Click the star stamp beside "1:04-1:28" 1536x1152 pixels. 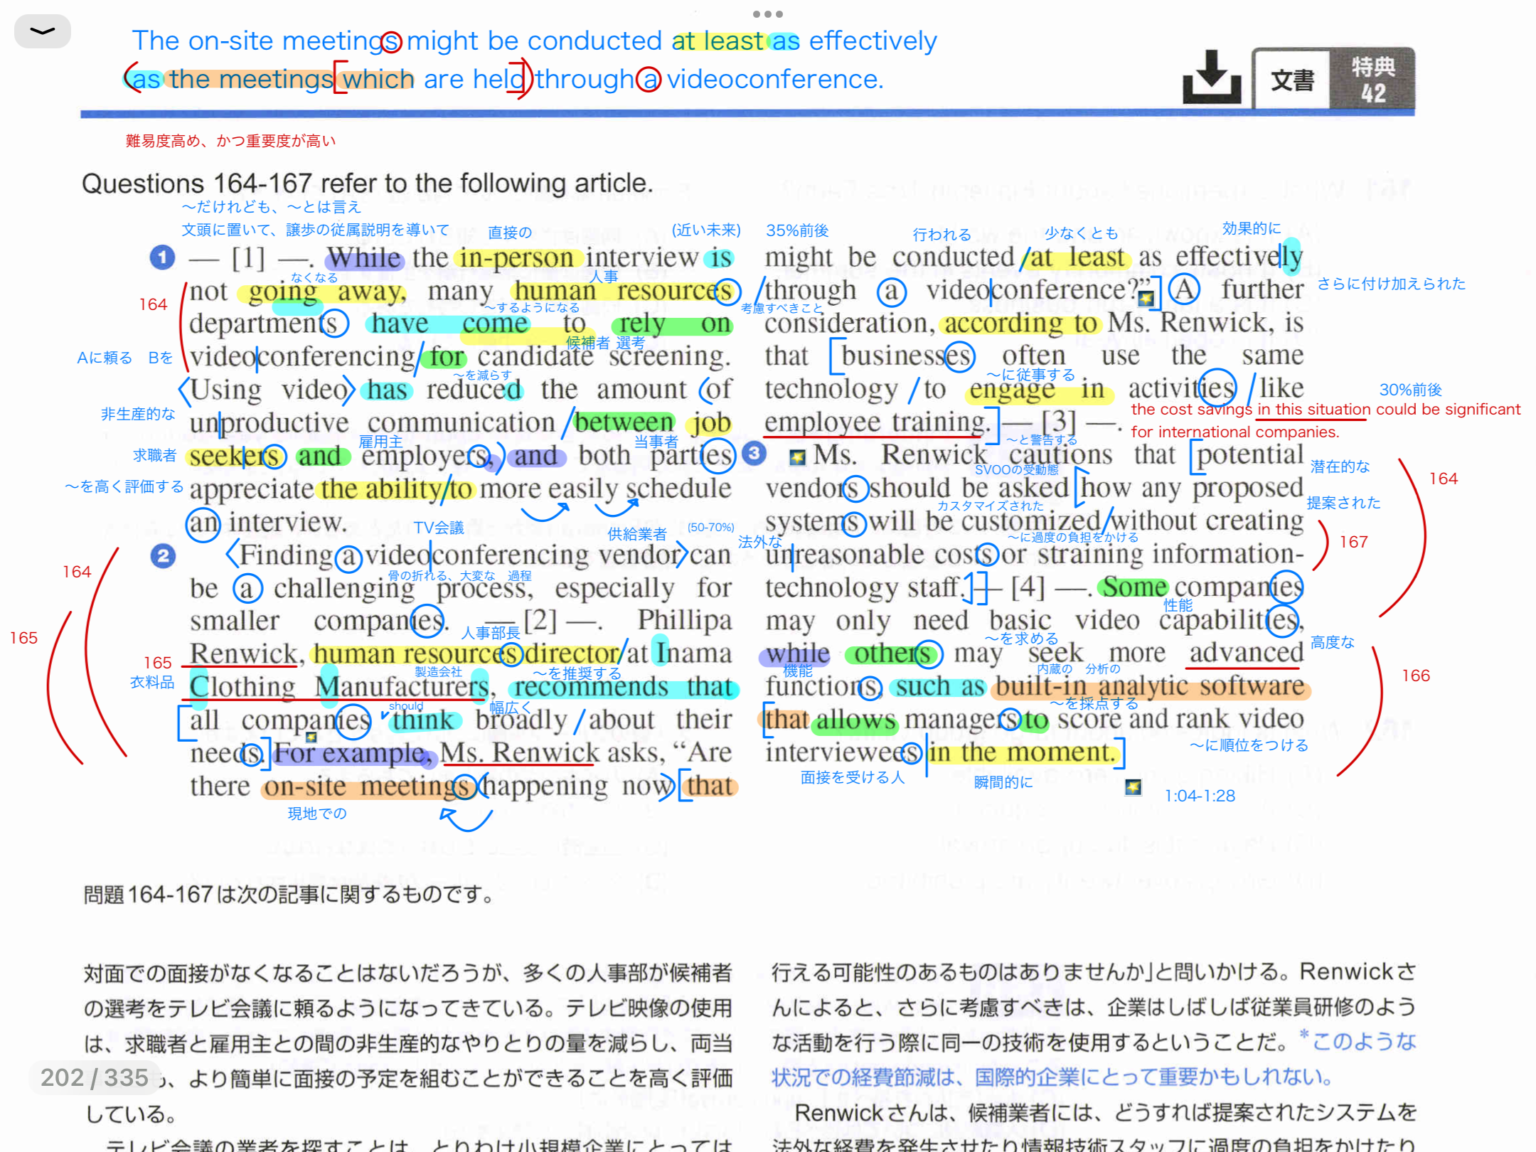click(1133, 788)
